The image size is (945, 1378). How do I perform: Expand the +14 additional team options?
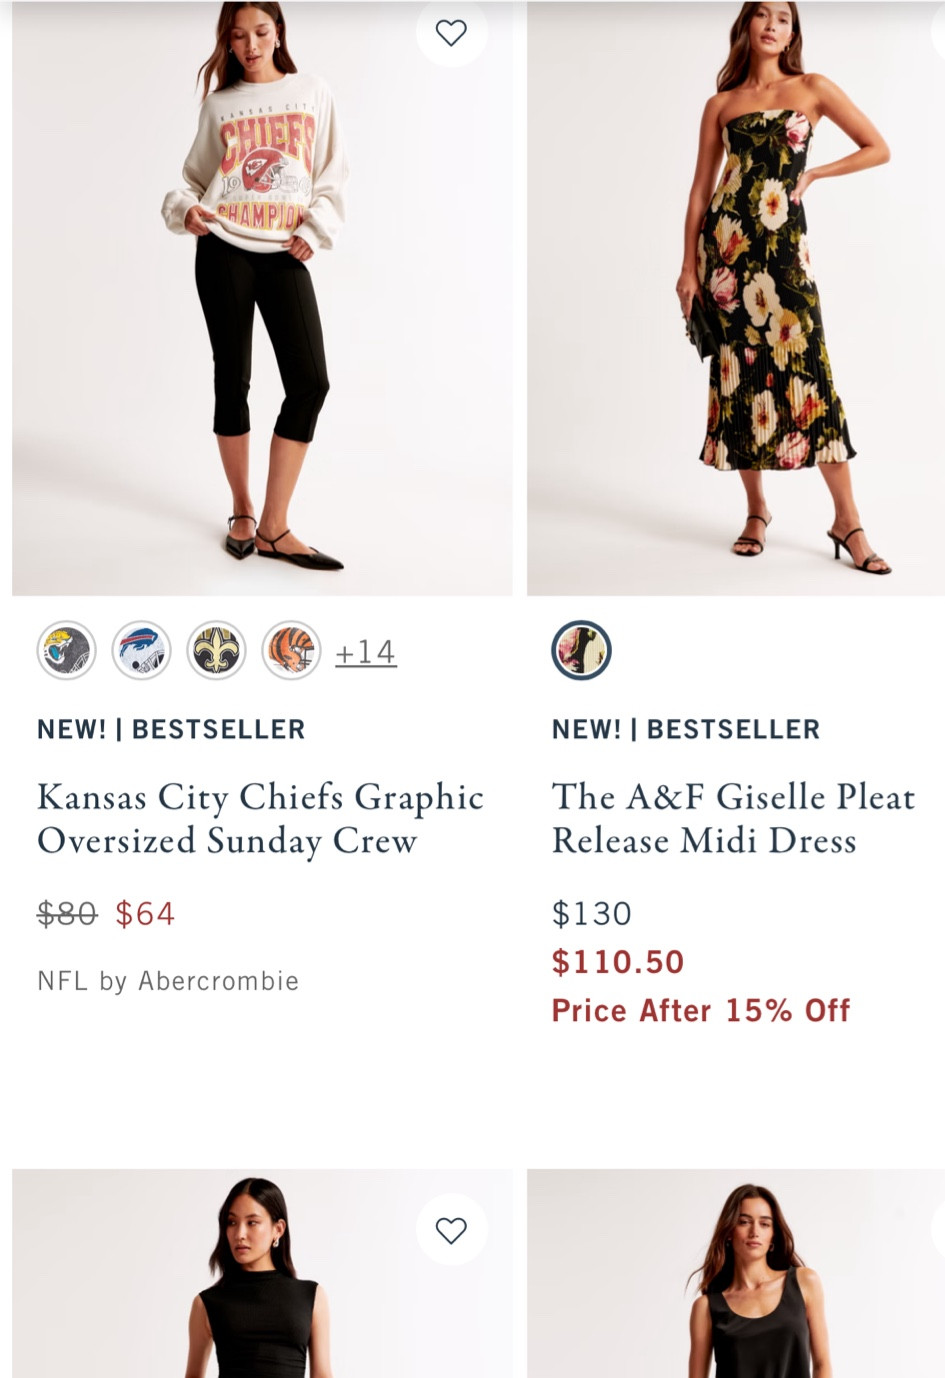click(365, 650)
